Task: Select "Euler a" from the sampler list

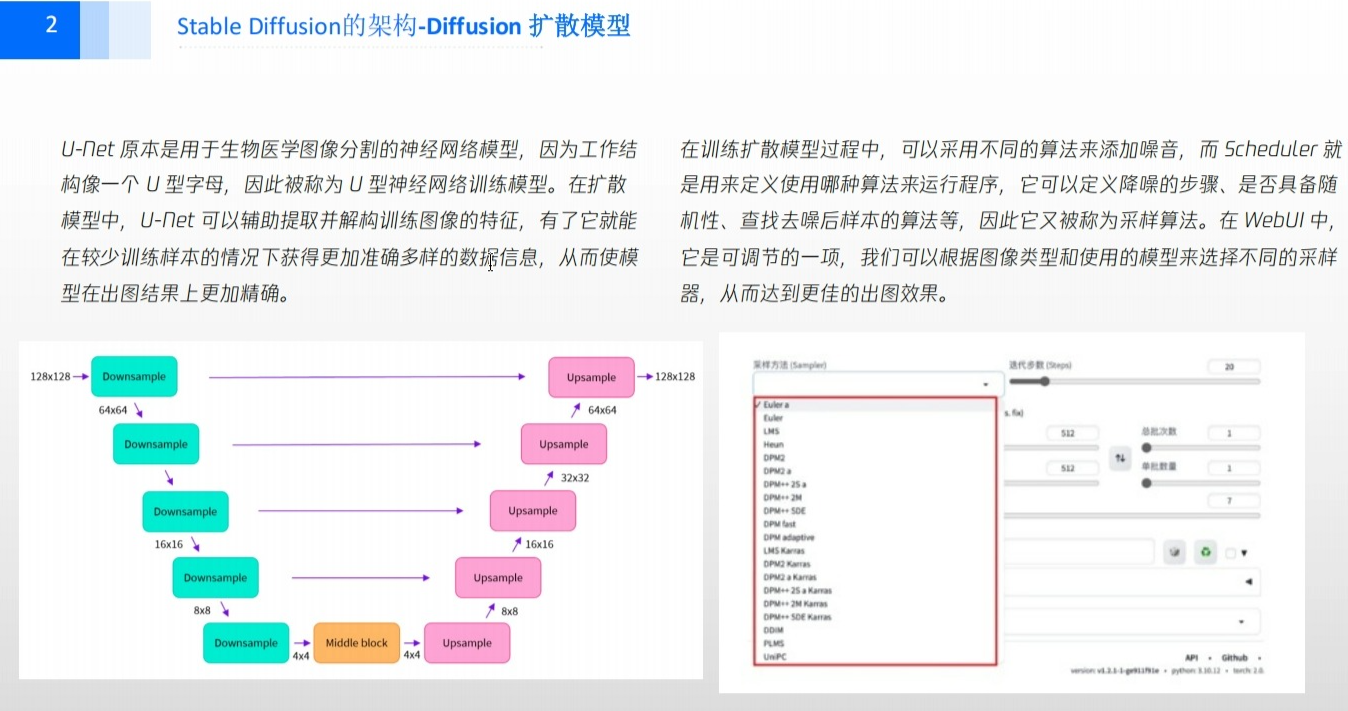Action: pyautogui.click(x=790, y=404)
